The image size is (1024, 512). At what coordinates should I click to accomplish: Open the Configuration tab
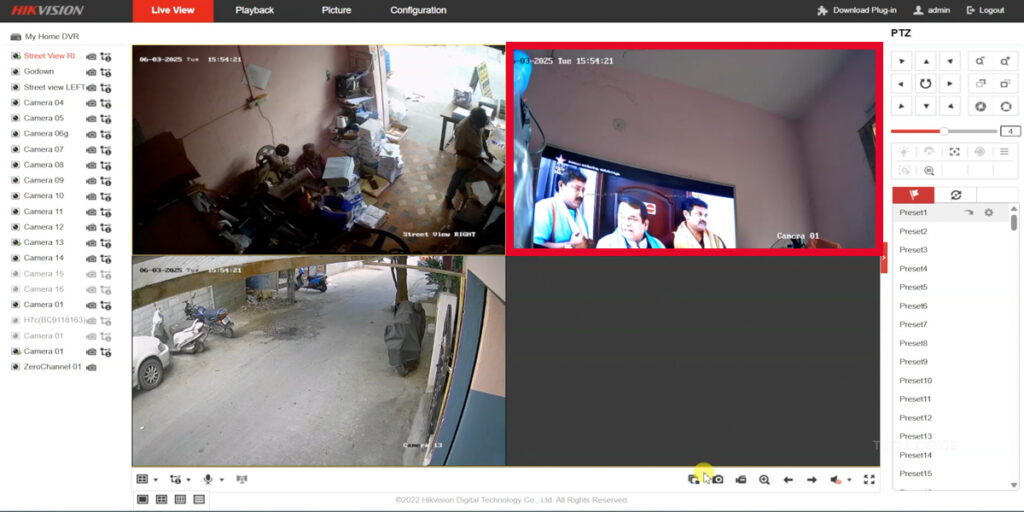(418, 11)
